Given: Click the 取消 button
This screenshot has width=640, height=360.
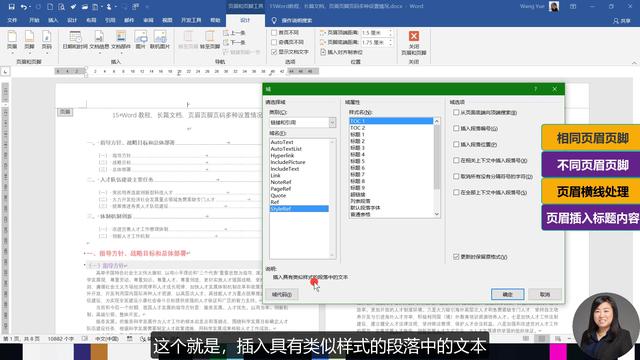Looking at the screenshot, I should coord(545,294).
